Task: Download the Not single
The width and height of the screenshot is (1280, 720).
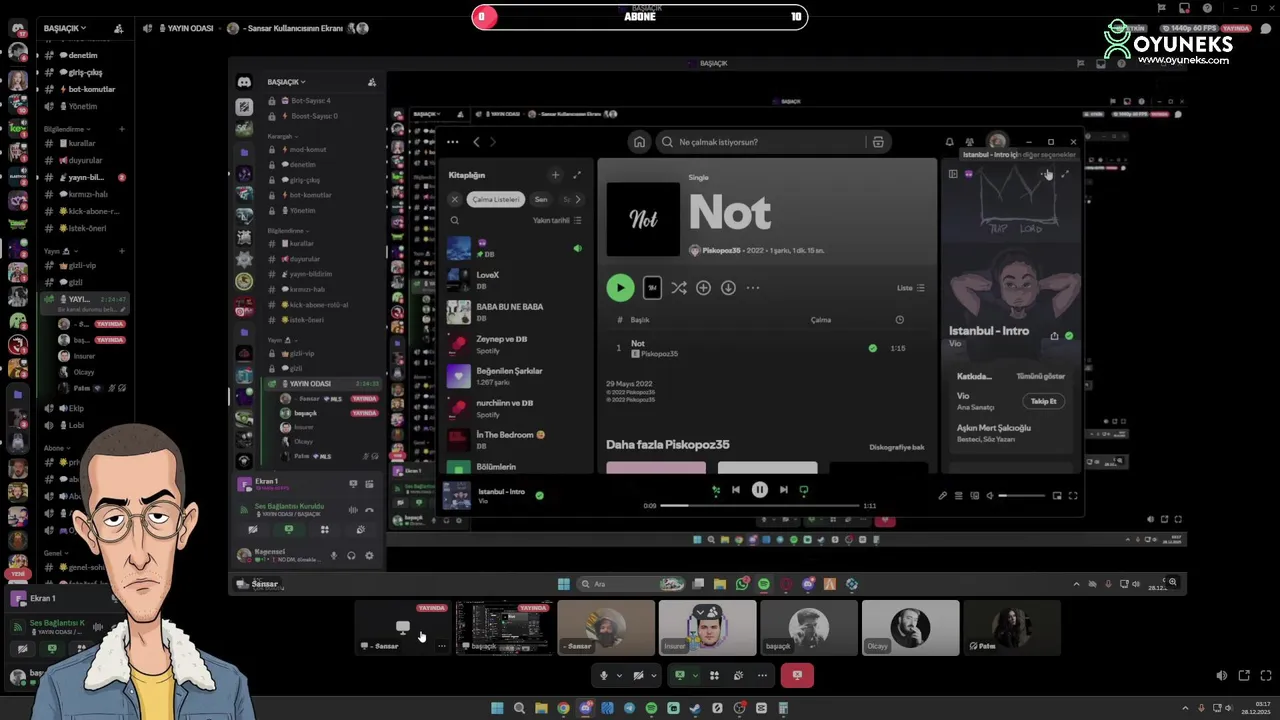Action: (x=728, y=288)
